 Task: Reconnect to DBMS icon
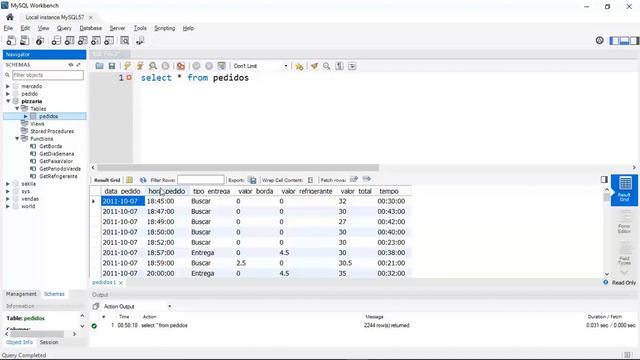[140, 40]
